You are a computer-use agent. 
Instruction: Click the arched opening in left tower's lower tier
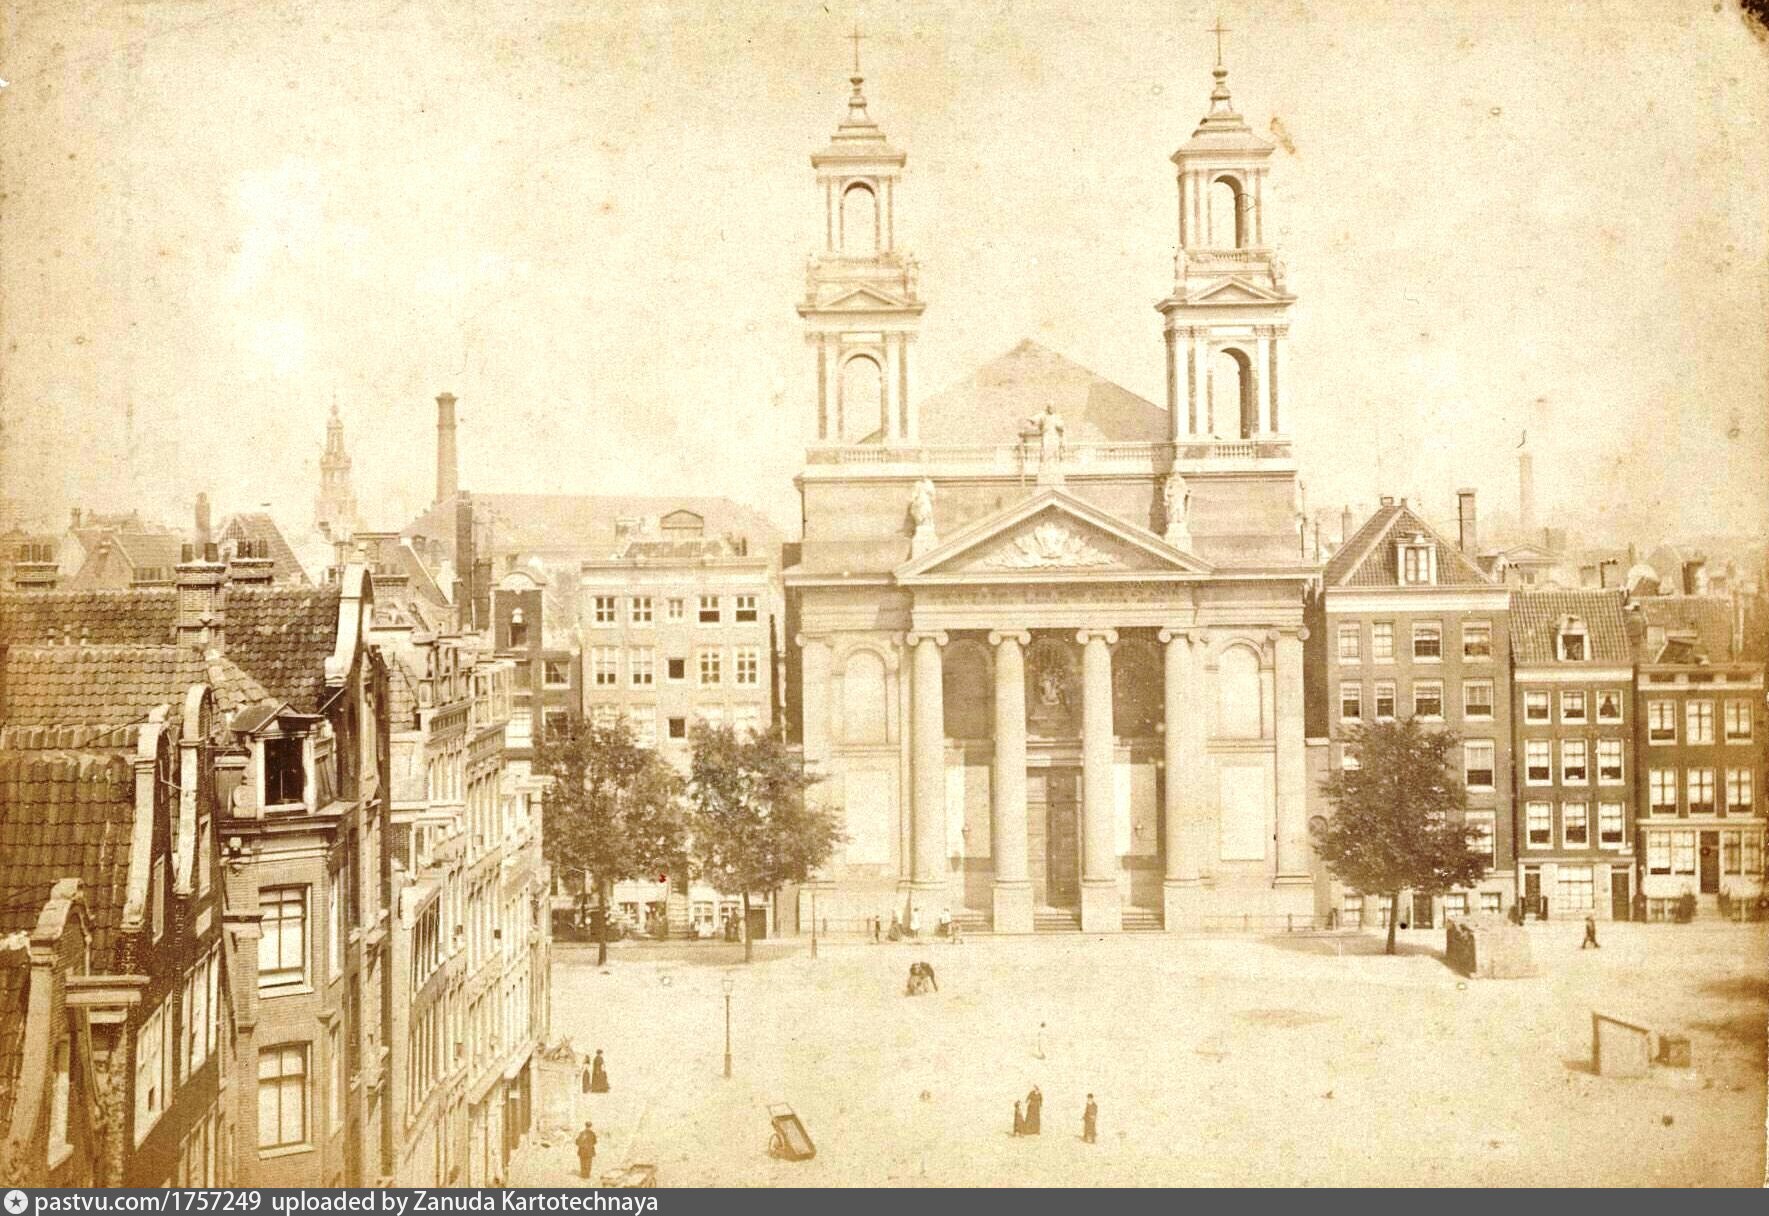click(861, 396)
